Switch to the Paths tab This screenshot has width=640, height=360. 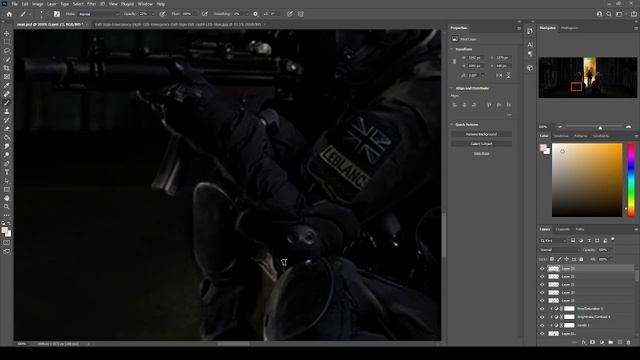[x=580, y=229]
